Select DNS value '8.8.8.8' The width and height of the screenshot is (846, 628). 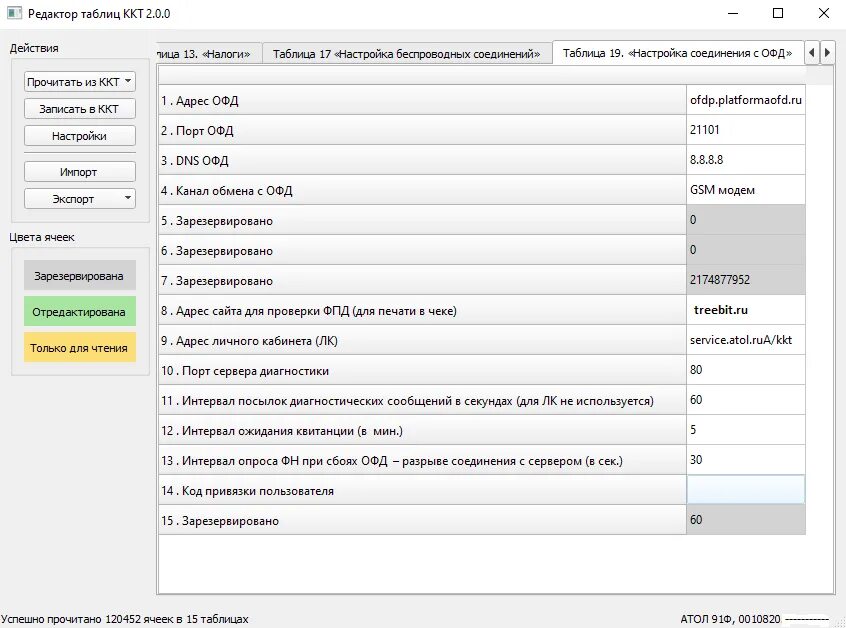tap(746, 160)
